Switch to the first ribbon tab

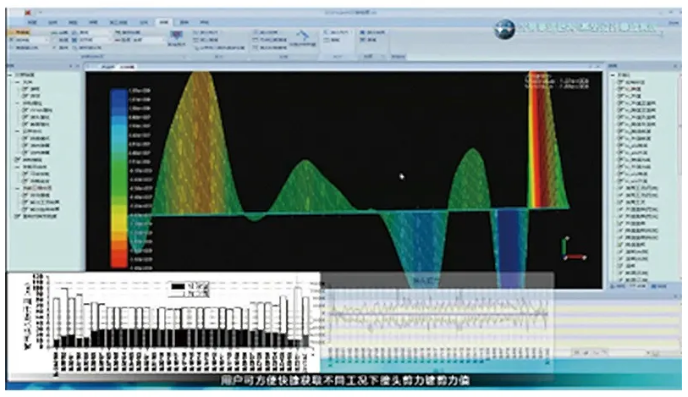(x=32, y=22)
